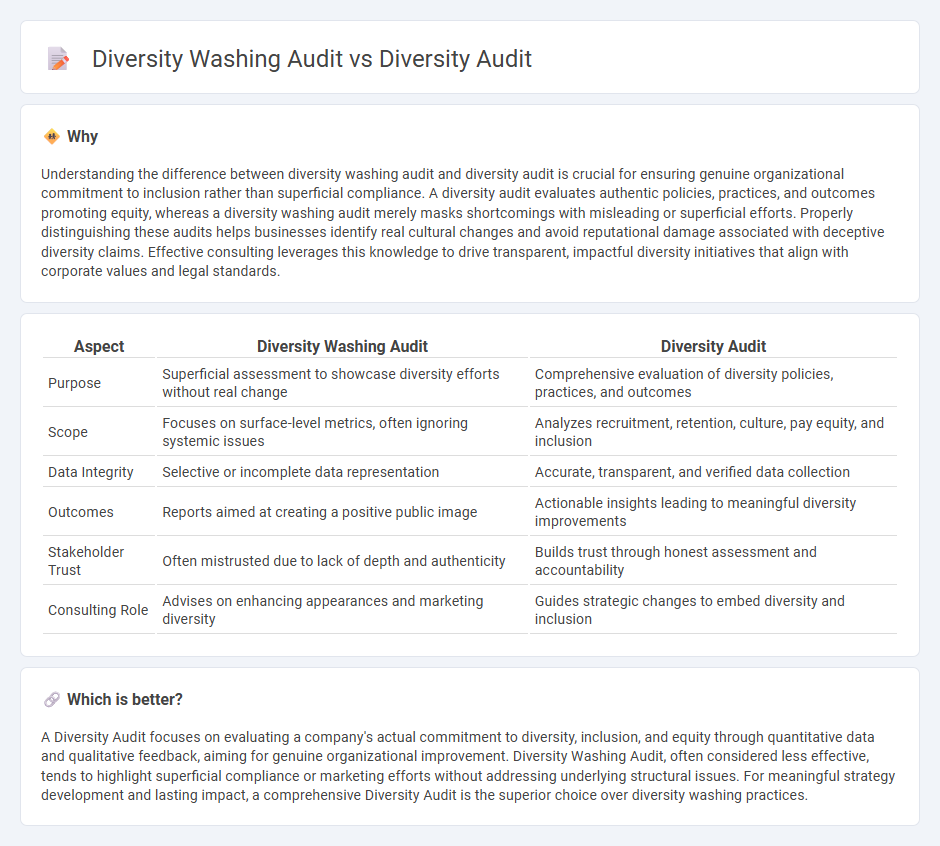Click the chain link icon beside Which is better?
940x846 pixels.
[x=52, y=700]
